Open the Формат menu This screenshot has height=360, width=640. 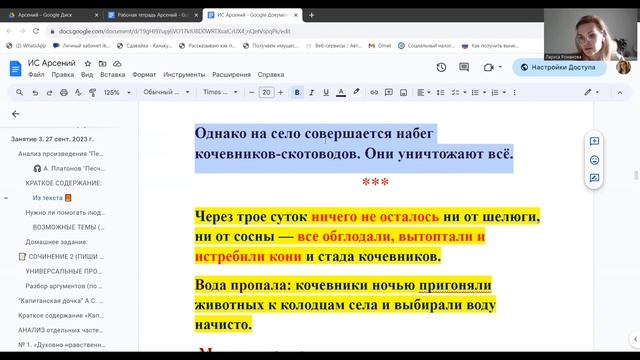pyautogui.click(x=144, y=75)
